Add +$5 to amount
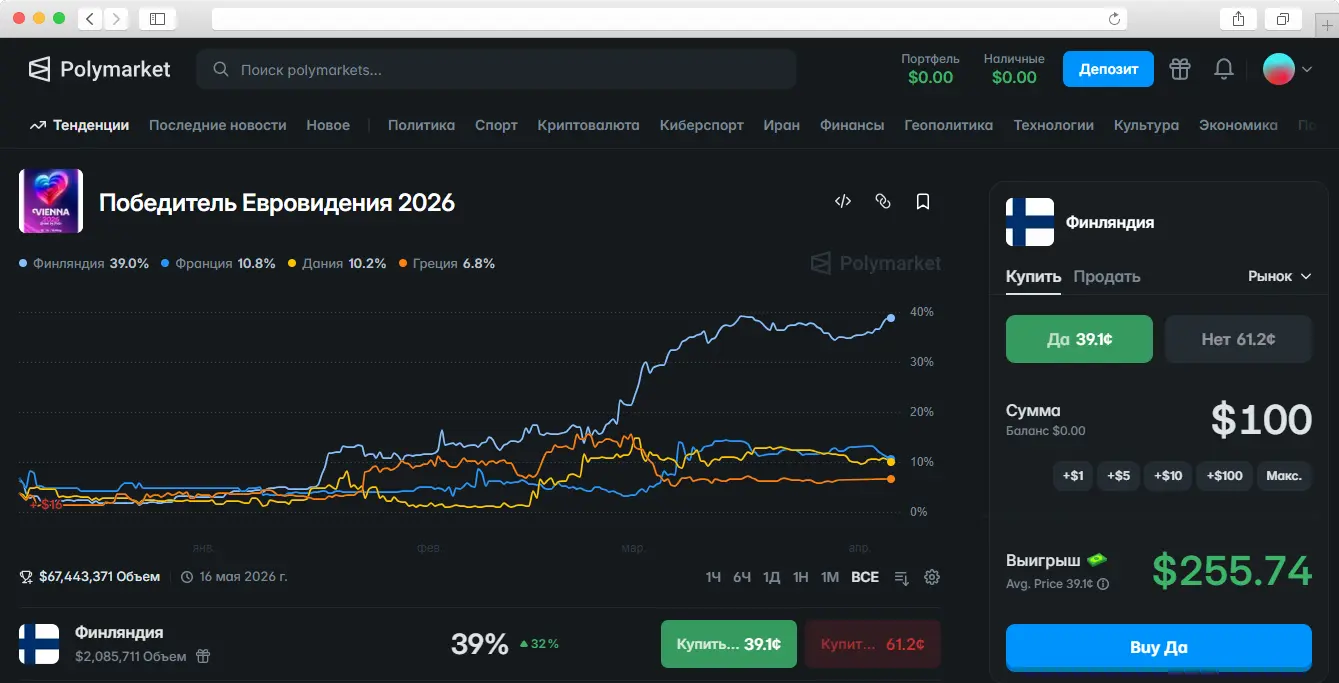This screenshot has height=683, width=1339. click(1120, 476)
